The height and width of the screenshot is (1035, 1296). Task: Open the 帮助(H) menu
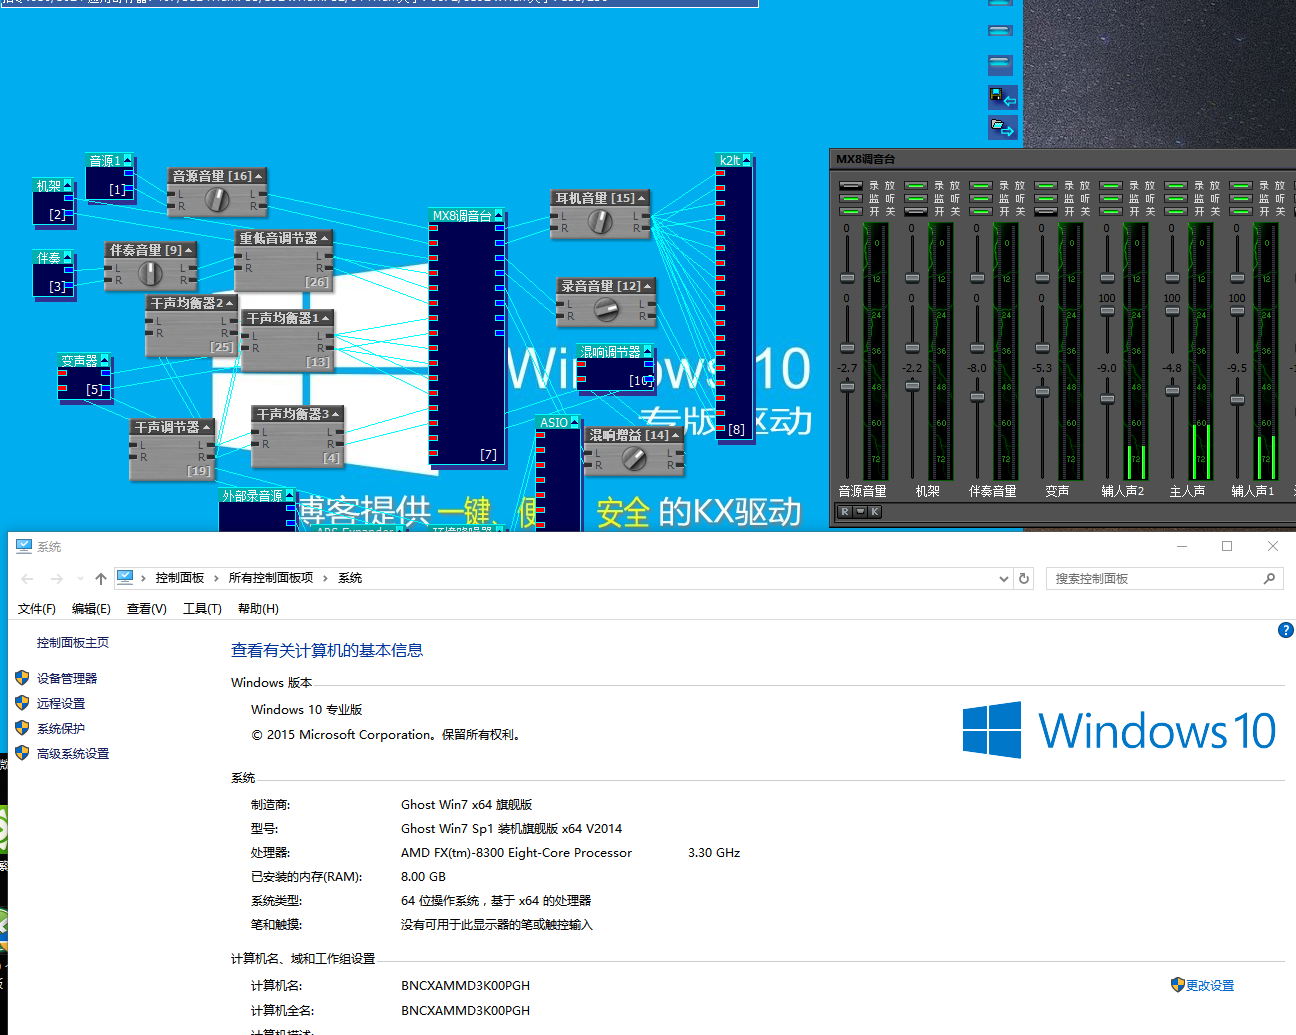click(x=258, y=609)
